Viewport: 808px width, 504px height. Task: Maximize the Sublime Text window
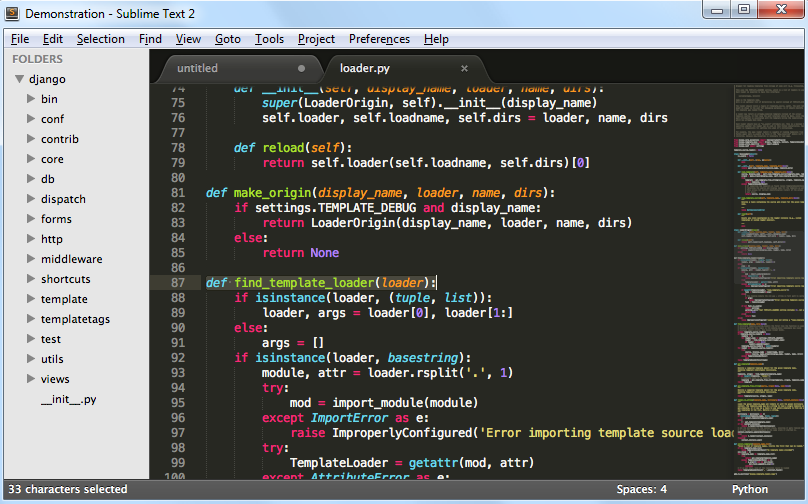(744, 10)
